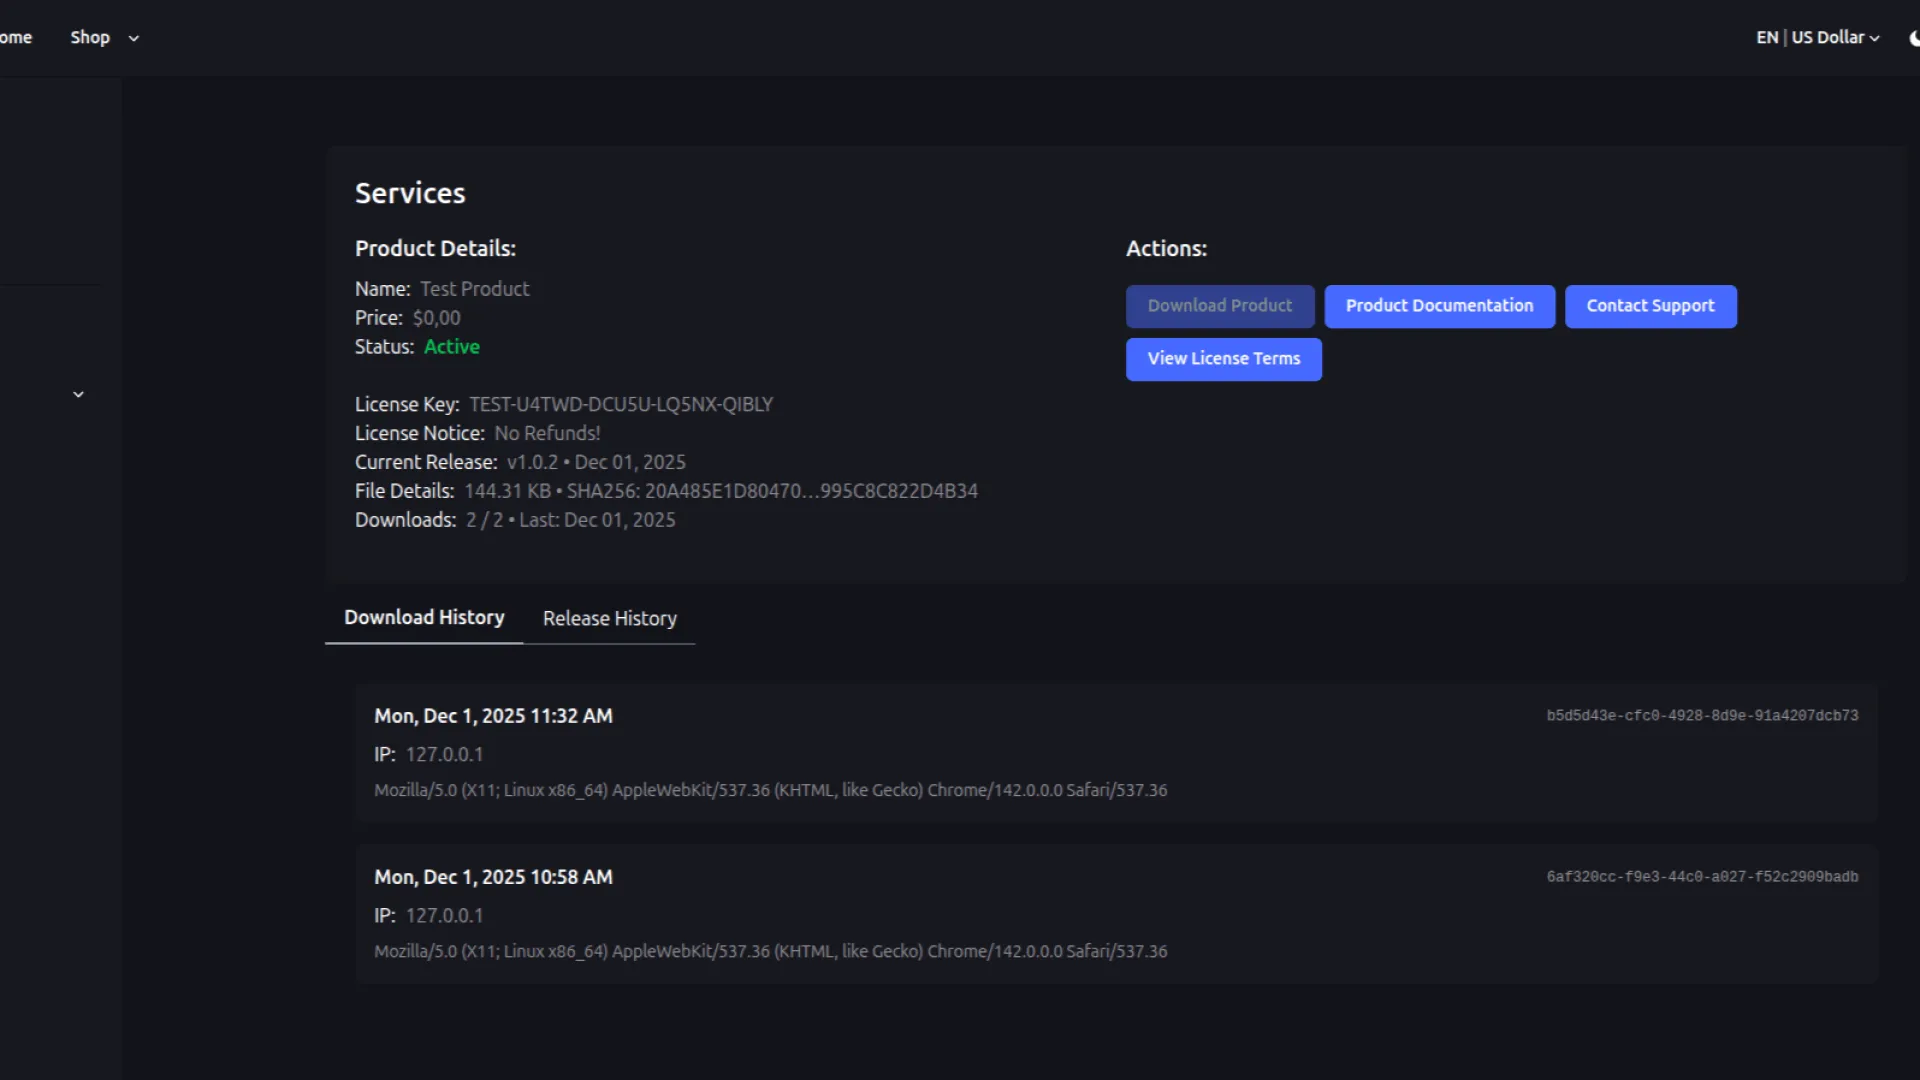Image resolution: width=1920 pixels, height=1080 pixels.
Task: Click the green Active status label
Action: pos(451,347)
